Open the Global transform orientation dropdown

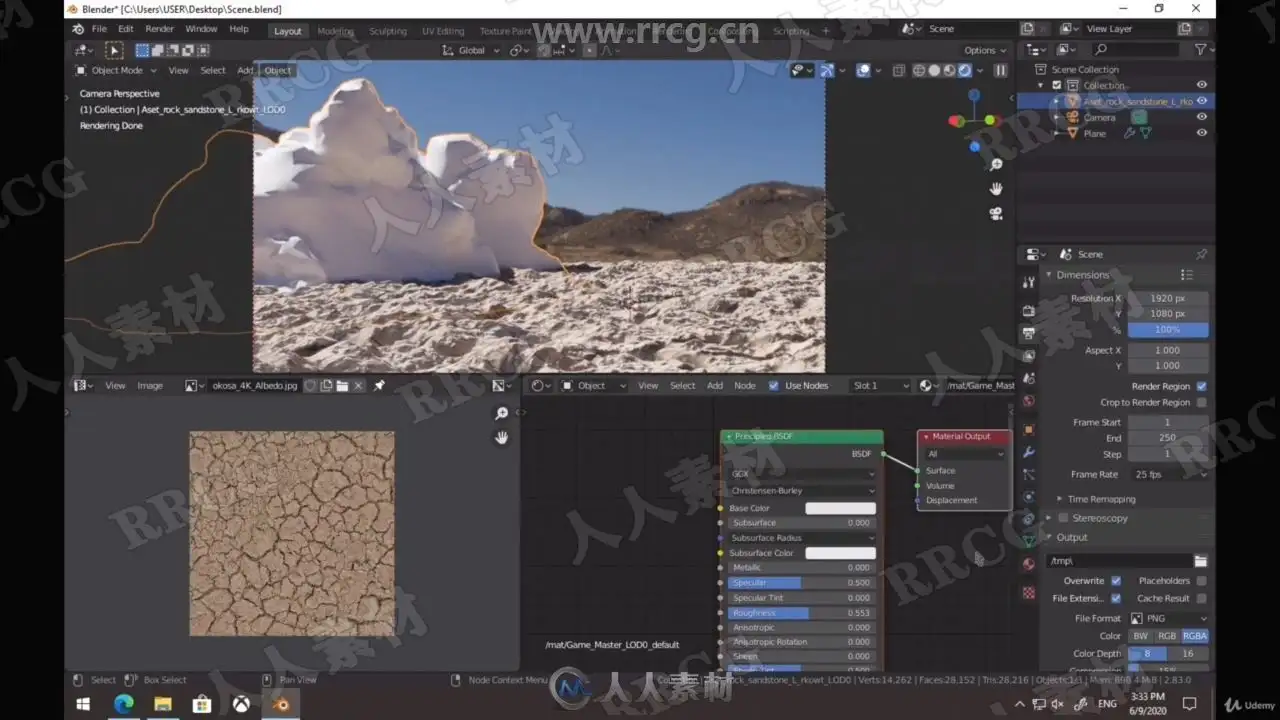click(x=470, y=50)
